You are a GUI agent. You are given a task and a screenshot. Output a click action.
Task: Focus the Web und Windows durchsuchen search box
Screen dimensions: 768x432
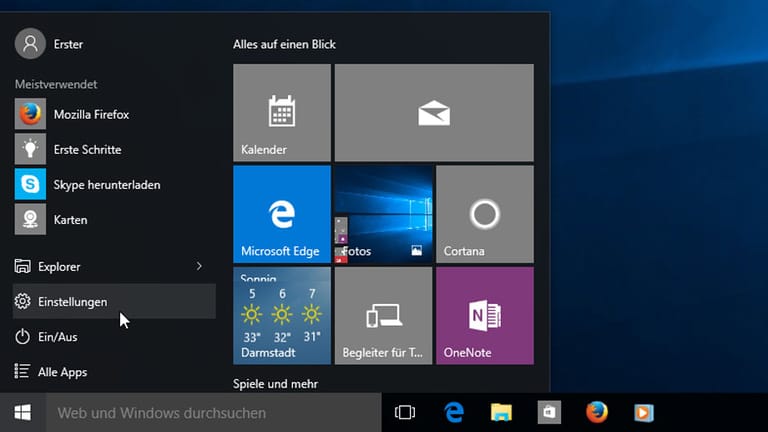point(214,412)
